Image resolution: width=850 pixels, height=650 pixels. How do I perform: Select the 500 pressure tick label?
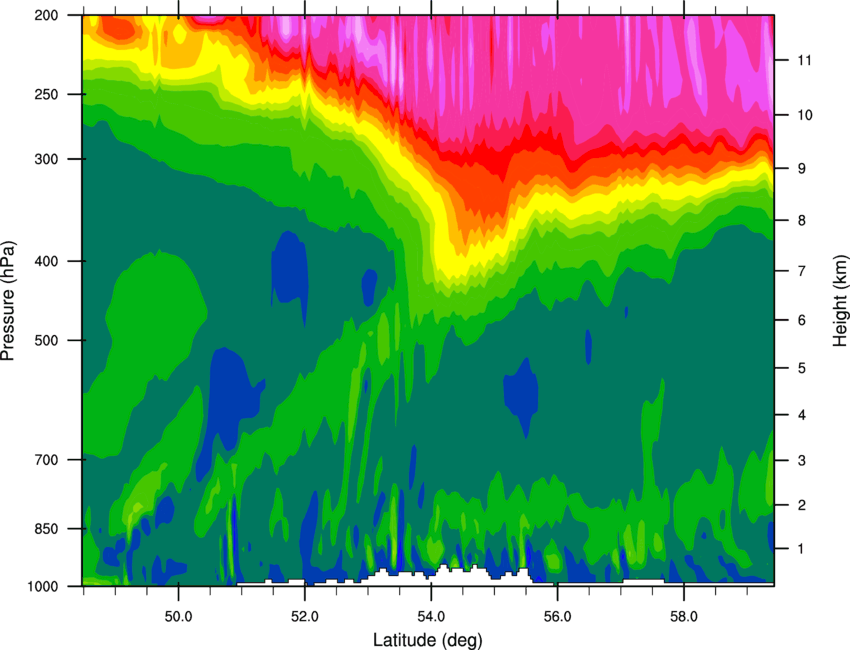(x=47, y=340)
